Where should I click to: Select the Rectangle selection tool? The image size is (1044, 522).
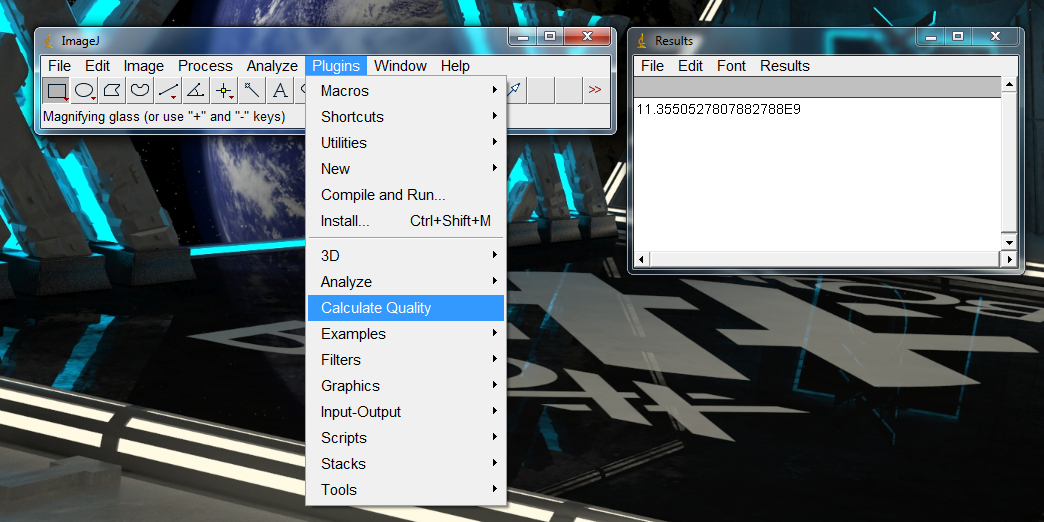(57, 90)
